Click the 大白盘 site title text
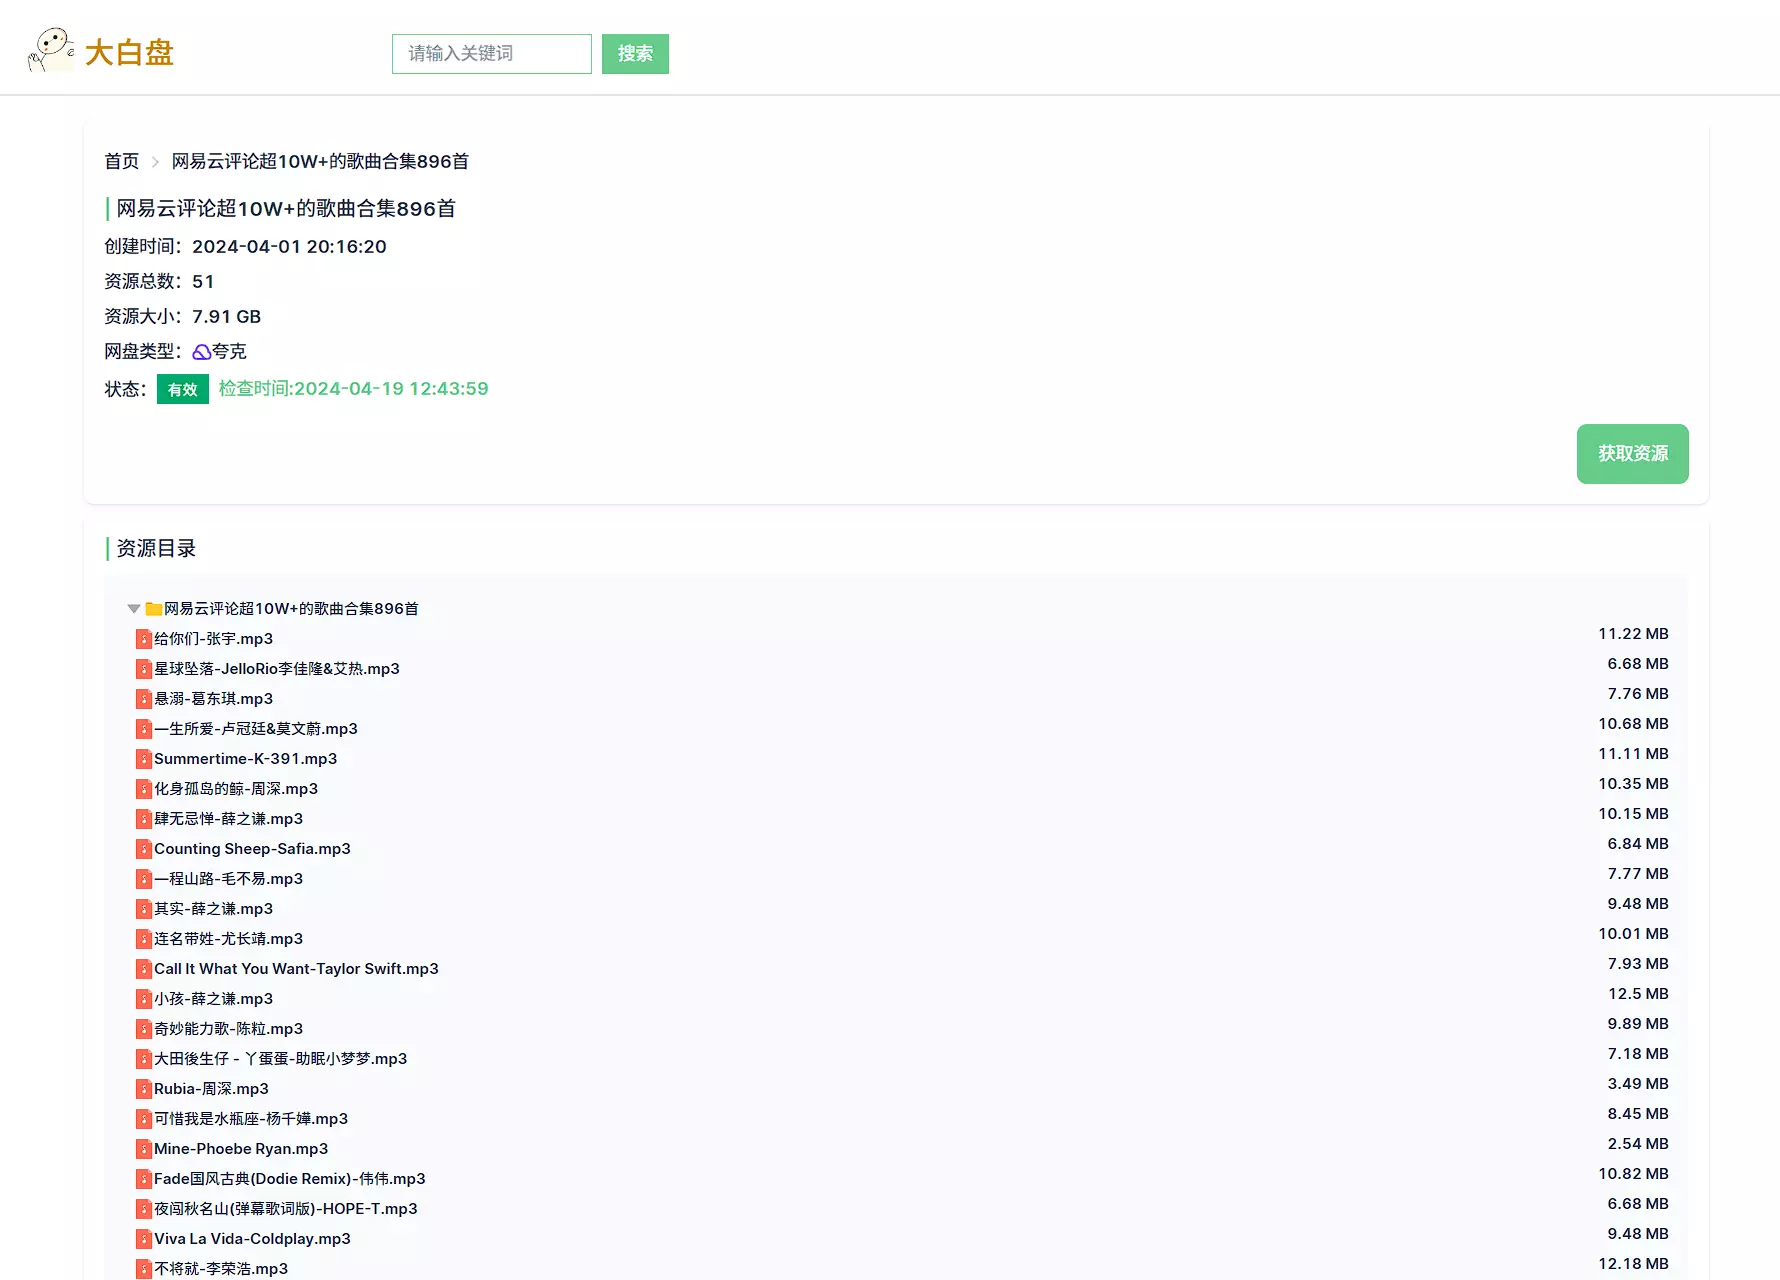The width and height of the screenshot is (1780, 1280). 129,52
